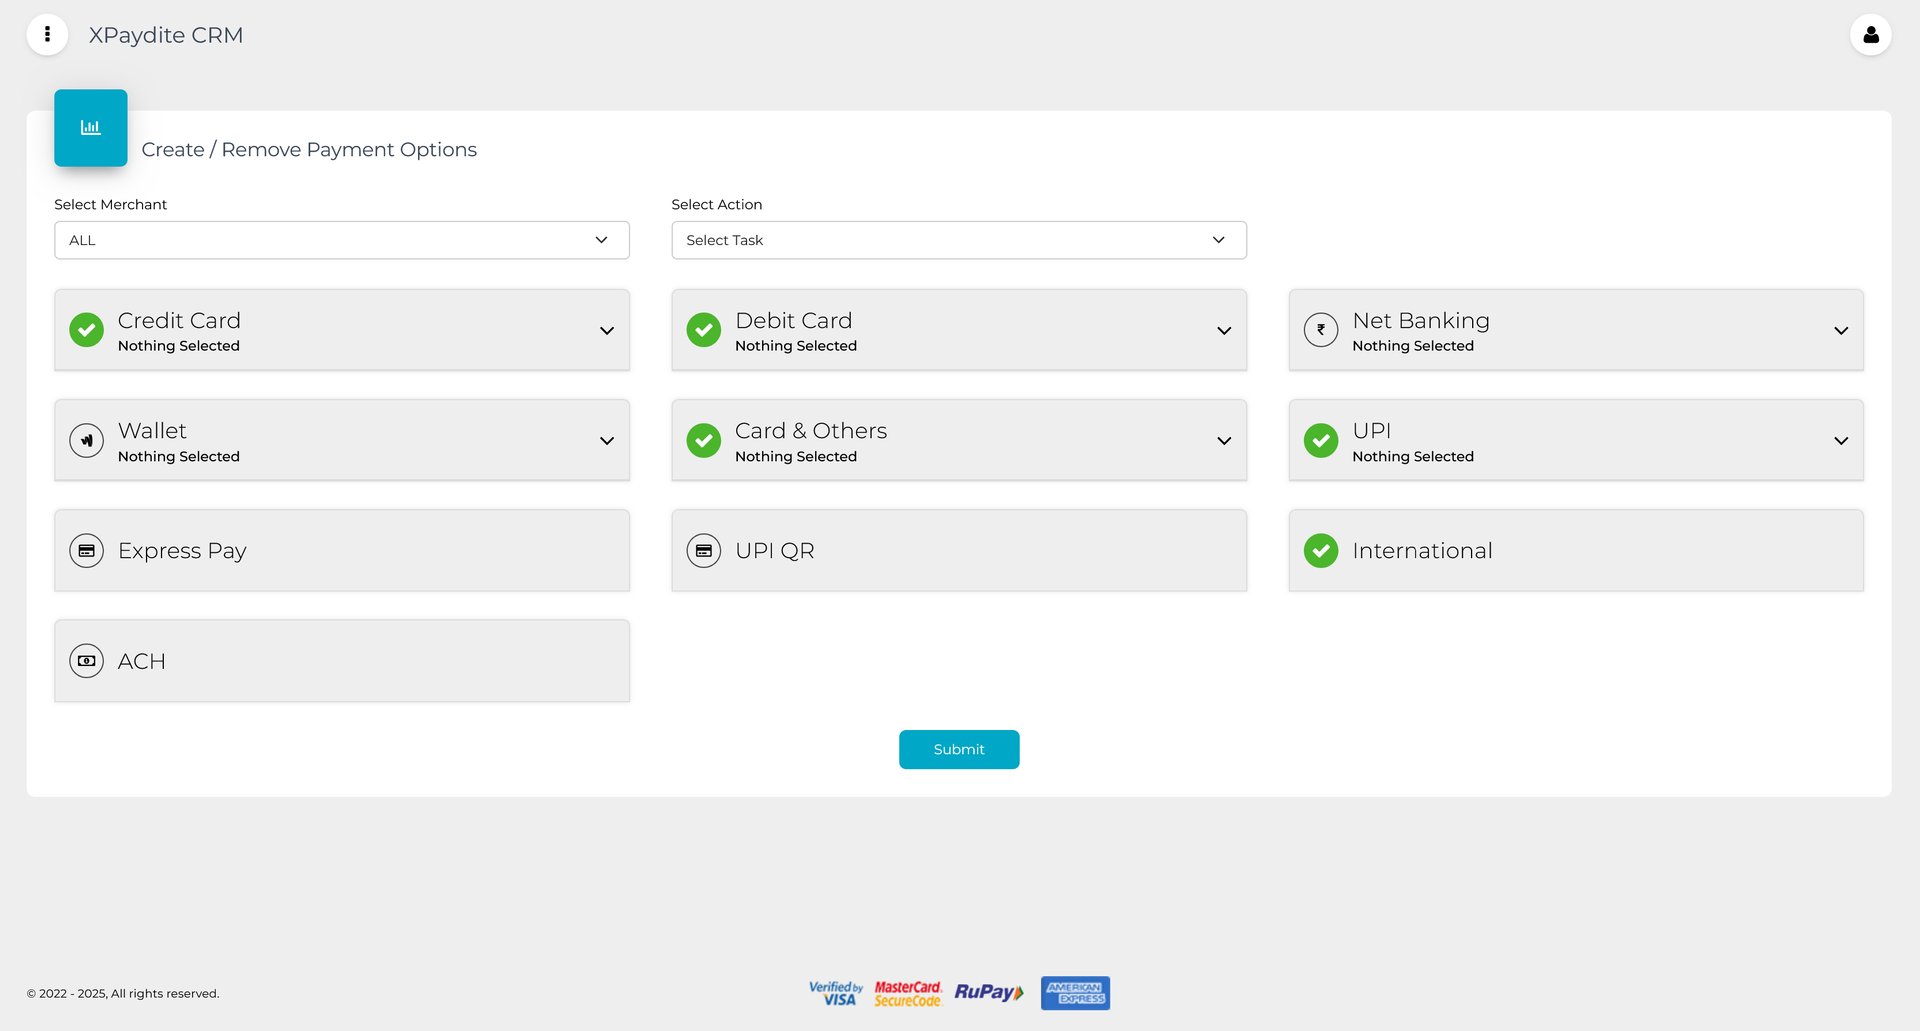
Task: Click the Wallet card labeled Nothing Selected
Action: (x=341, y=440)
